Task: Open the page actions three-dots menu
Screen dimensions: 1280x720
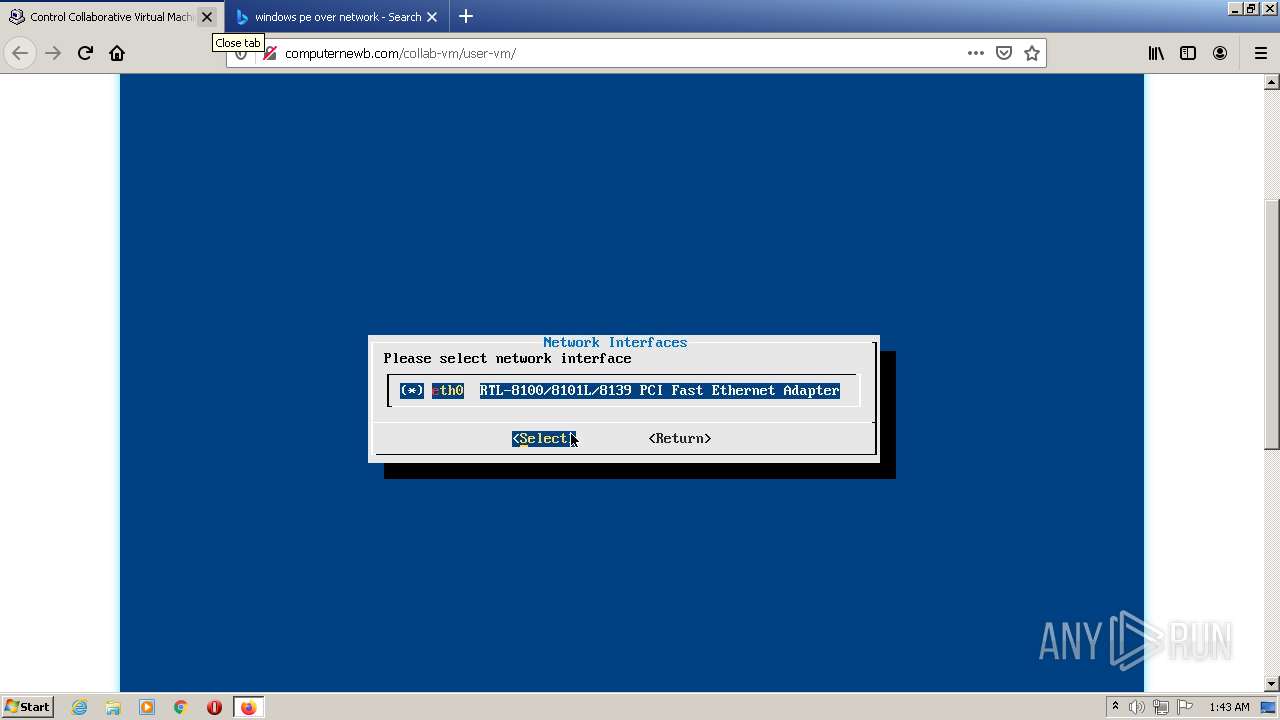Action: [x=976, y=53]
